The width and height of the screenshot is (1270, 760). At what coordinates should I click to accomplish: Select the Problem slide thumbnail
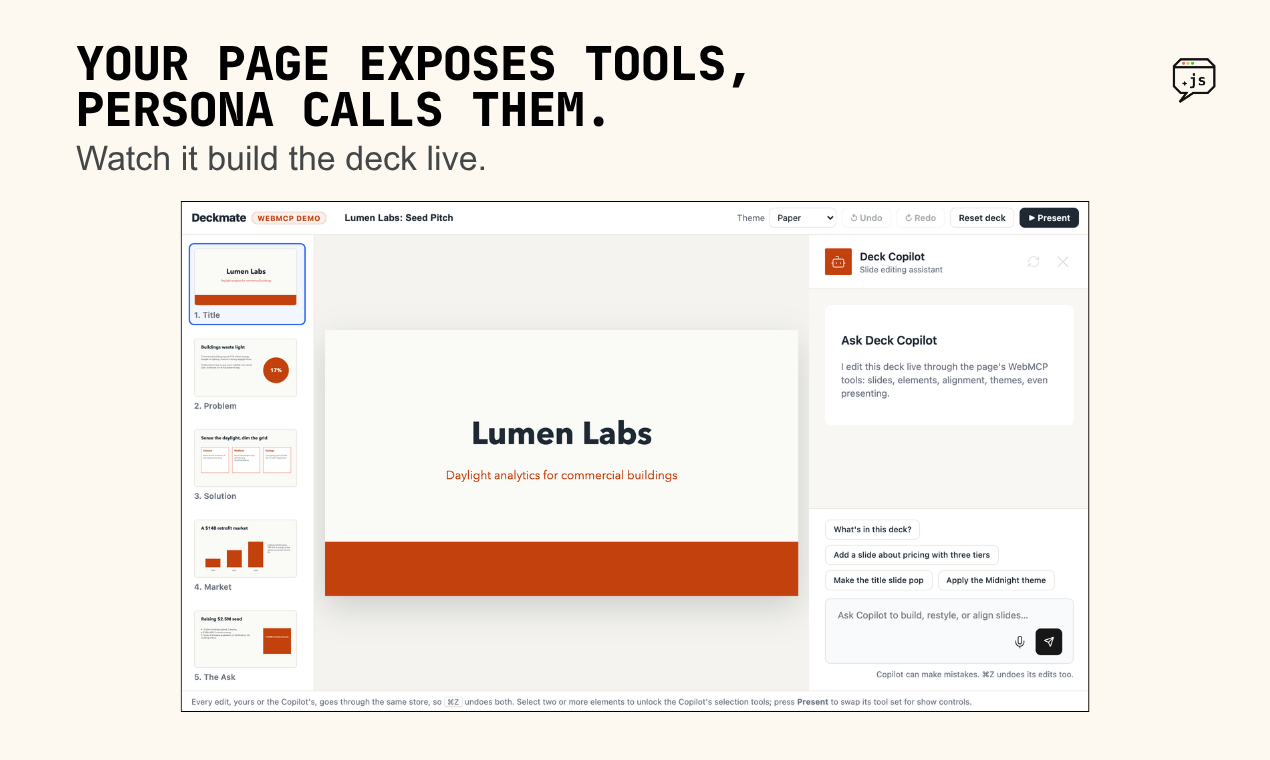(246, 375)
